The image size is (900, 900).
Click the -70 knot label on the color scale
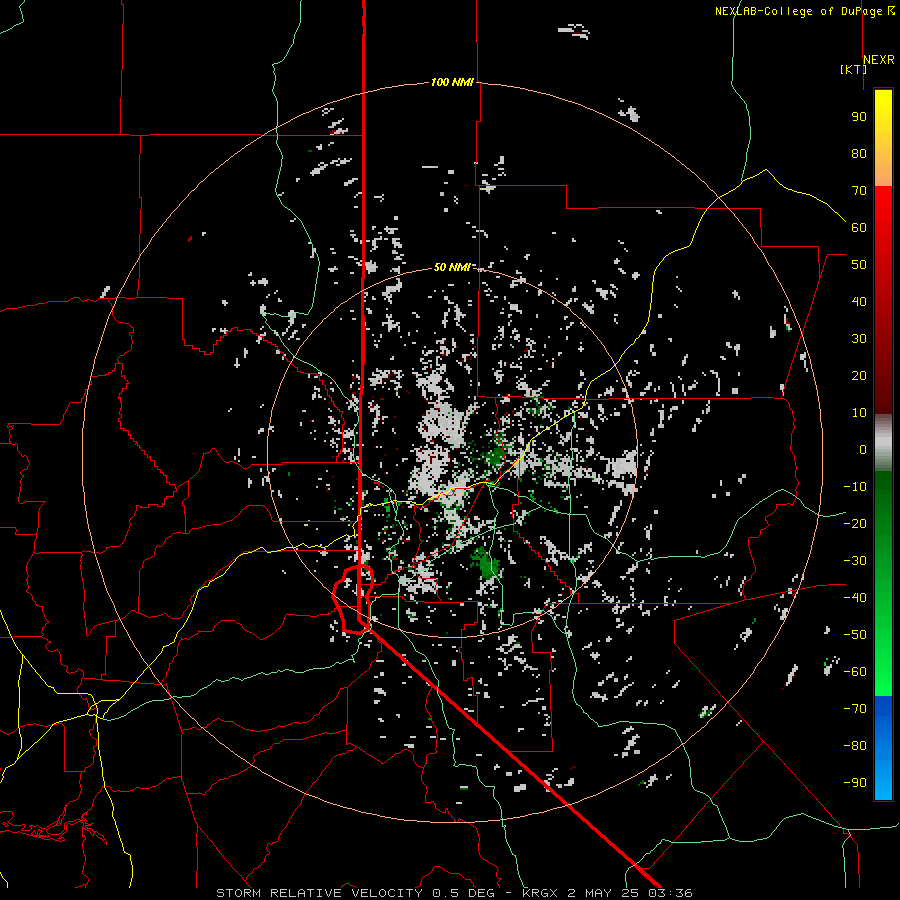(855, 709)
